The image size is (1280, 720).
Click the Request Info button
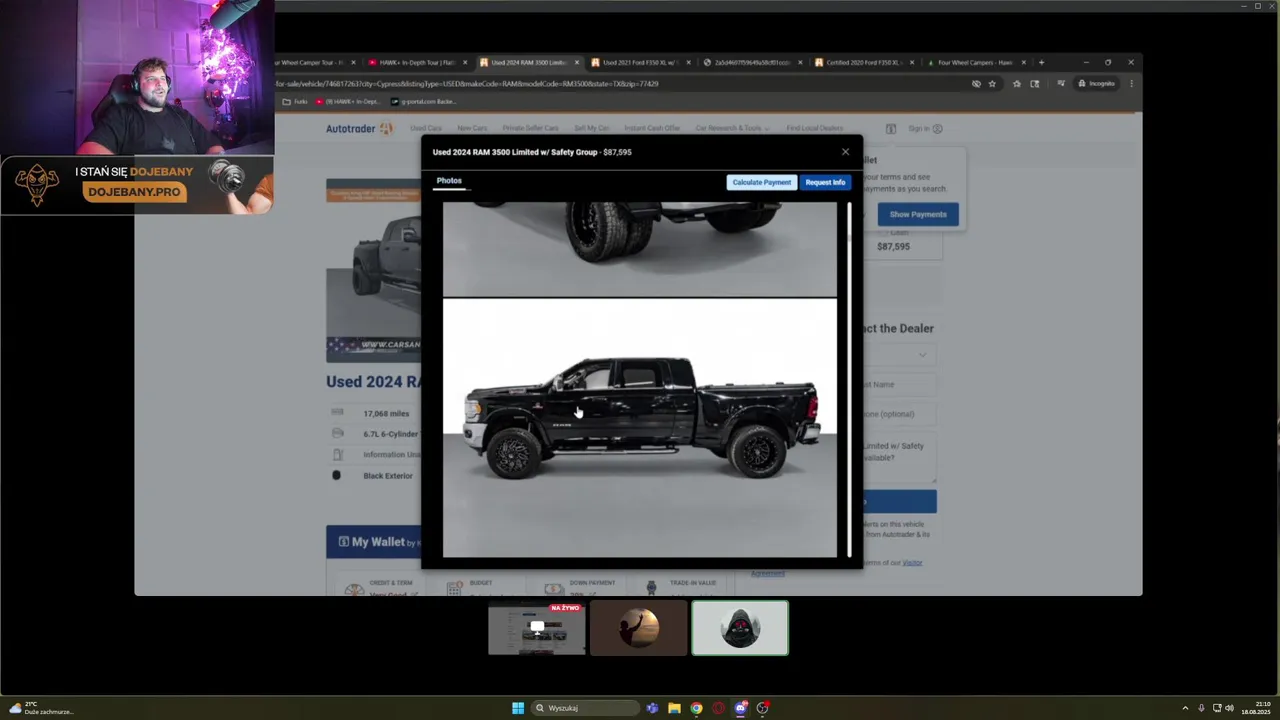[x=825, y=182]
